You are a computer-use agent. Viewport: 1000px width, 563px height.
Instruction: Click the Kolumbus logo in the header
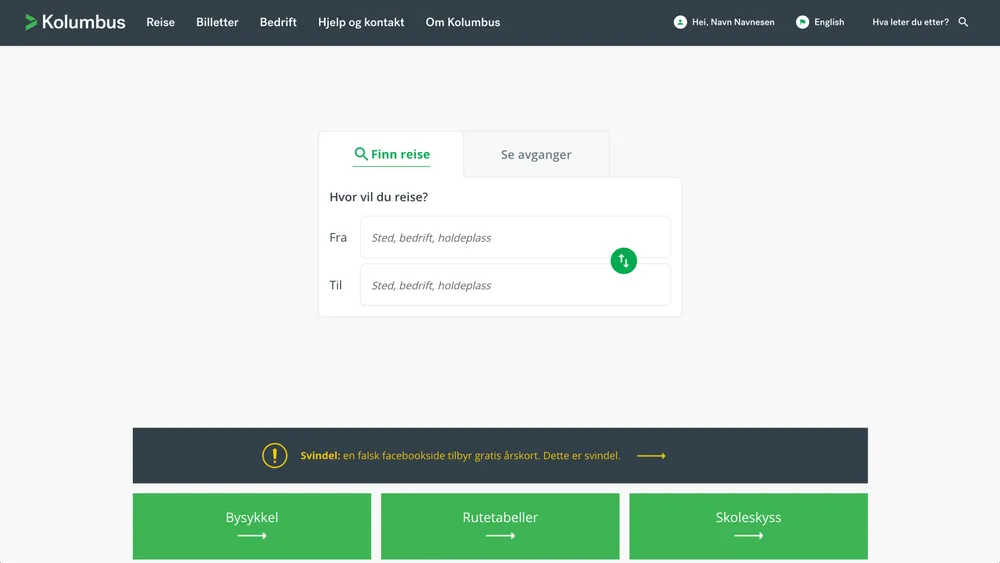point(75,22)
